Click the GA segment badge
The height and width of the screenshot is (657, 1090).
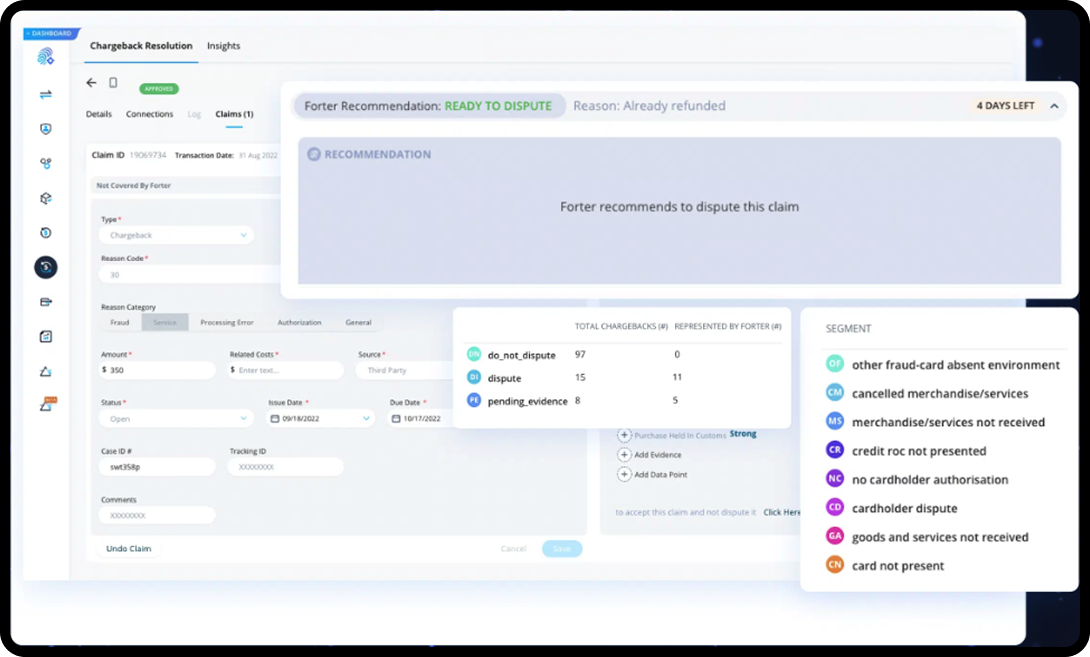pos(835,536)
